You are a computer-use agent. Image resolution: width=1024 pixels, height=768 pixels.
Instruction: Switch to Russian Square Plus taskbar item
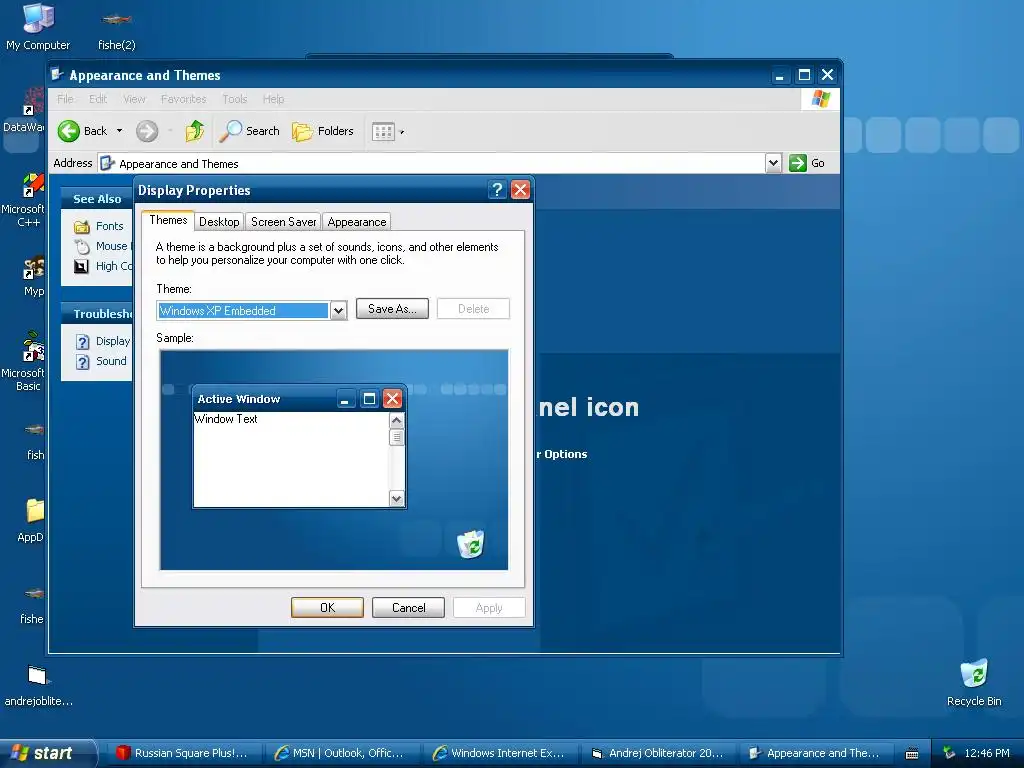(x=184, y=753)
